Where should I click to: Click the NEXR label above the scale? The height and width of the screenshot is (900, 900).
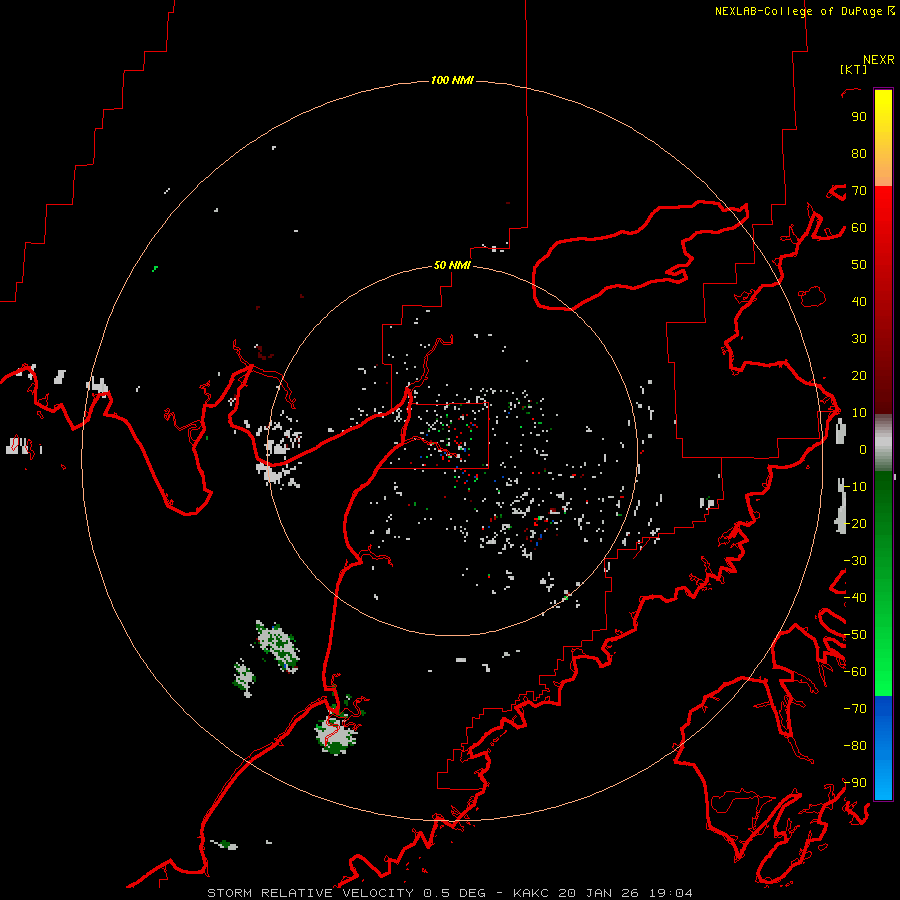(x=879, y=60)
